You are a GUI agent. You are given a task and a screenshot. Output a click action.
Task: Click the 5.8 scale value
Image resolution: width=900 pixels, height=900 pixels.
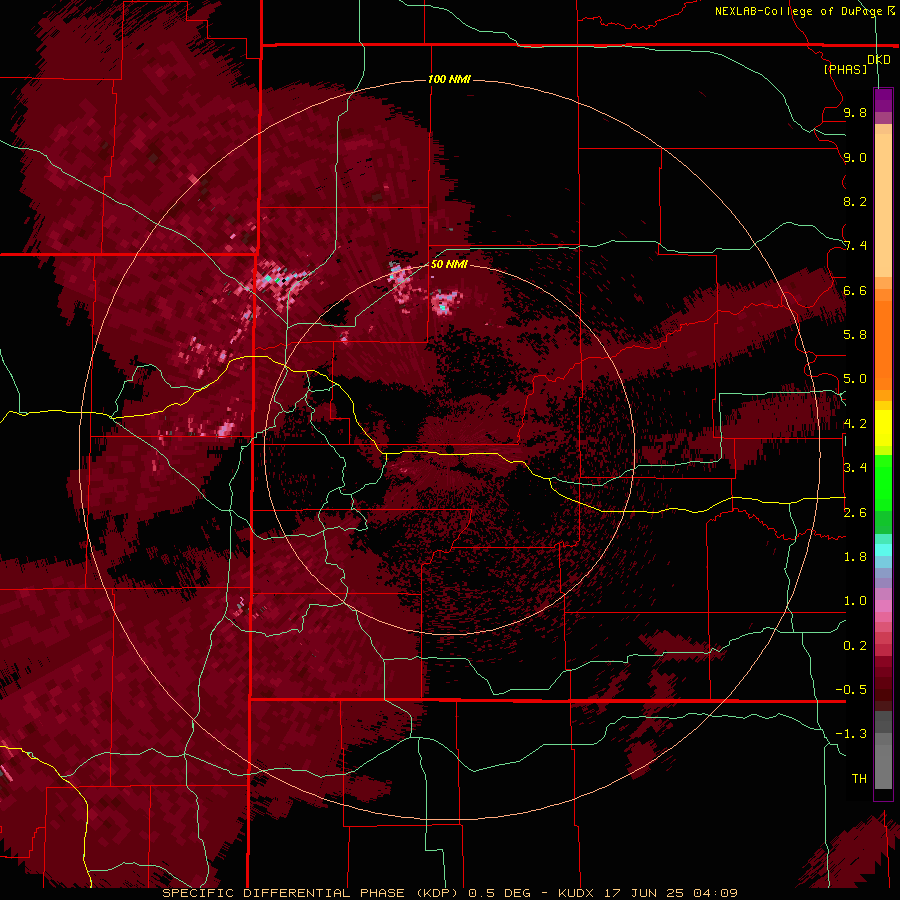coord(855,335)
